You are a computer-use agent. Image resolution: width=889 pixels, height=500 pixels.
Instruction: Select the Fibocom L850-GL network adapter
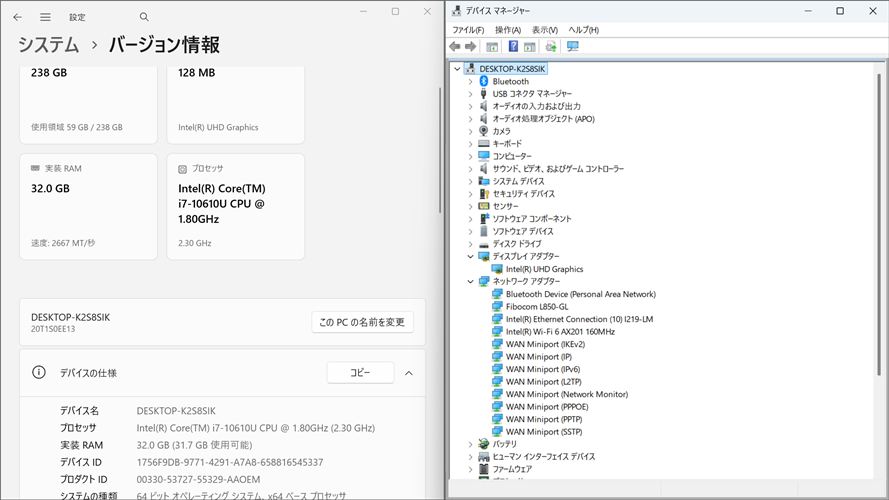pos(537,307)
